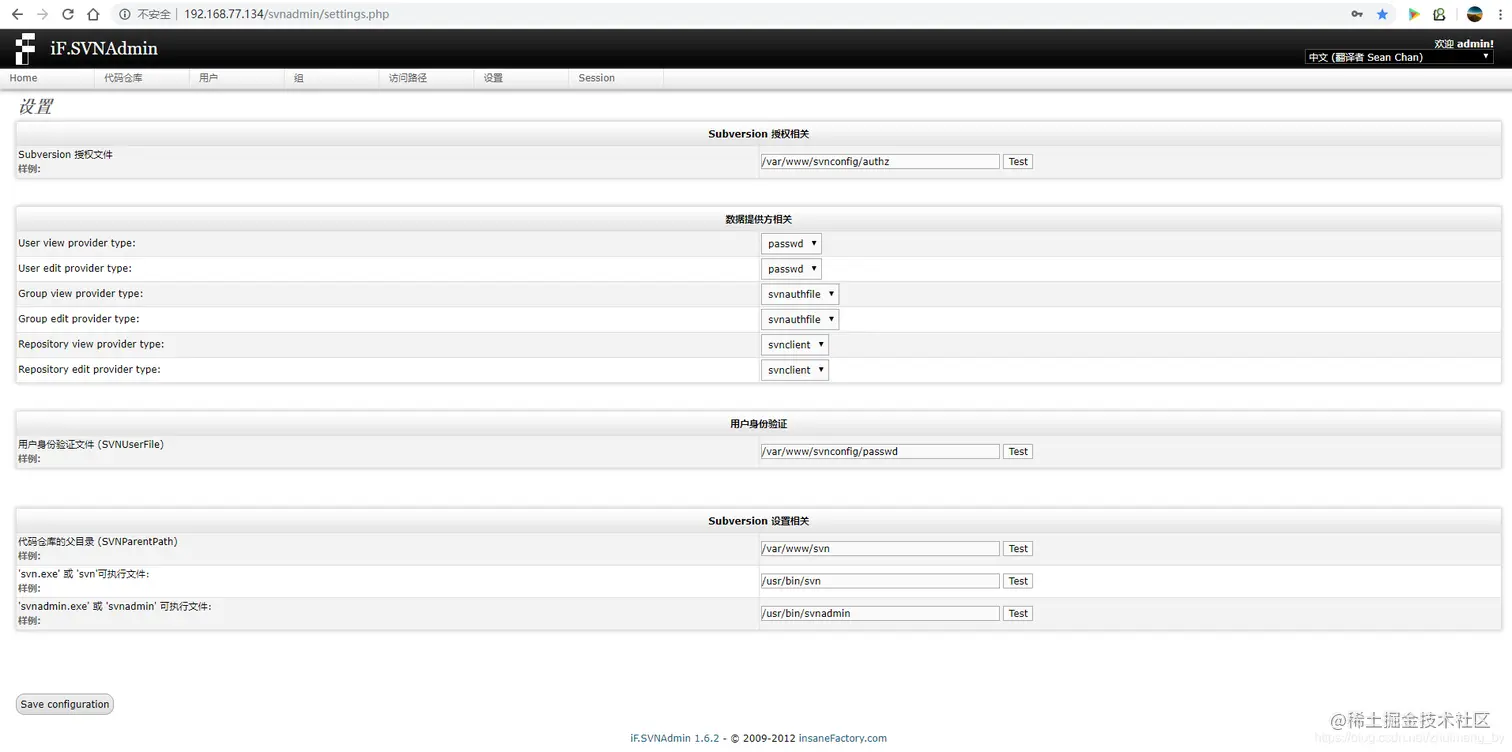Open Repository view provider type dropdown
1512x752 pixels.
point(795,345)
